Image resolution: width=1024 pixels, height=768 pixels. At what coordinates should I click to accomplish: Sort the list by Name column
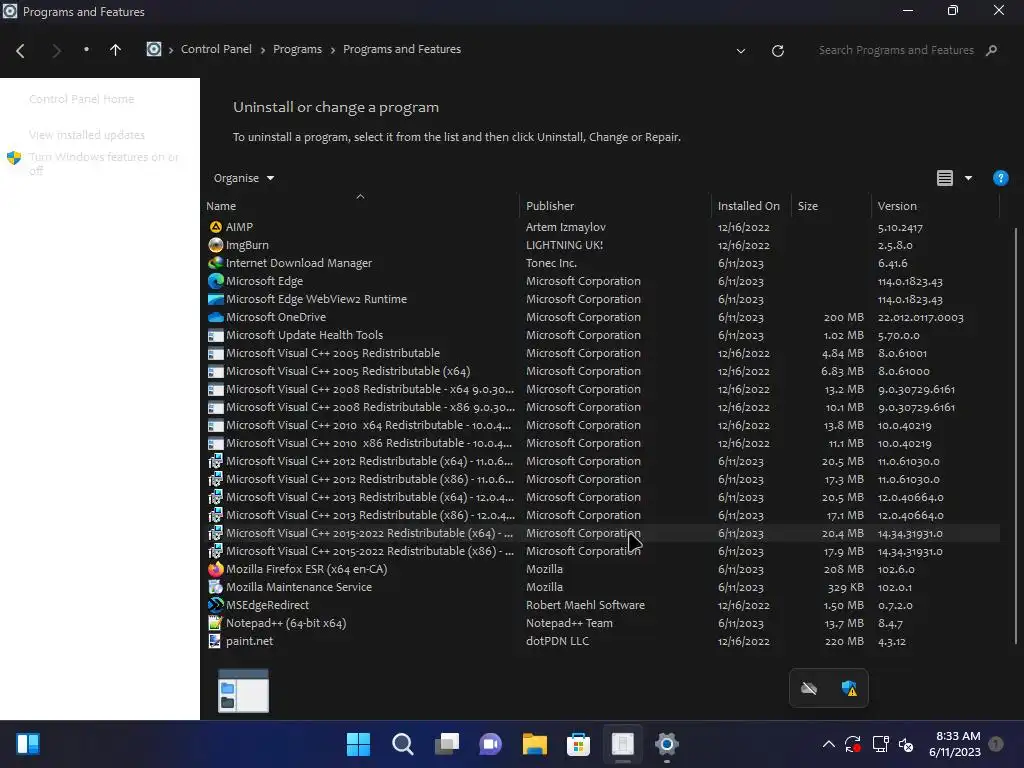pos(361,206)
